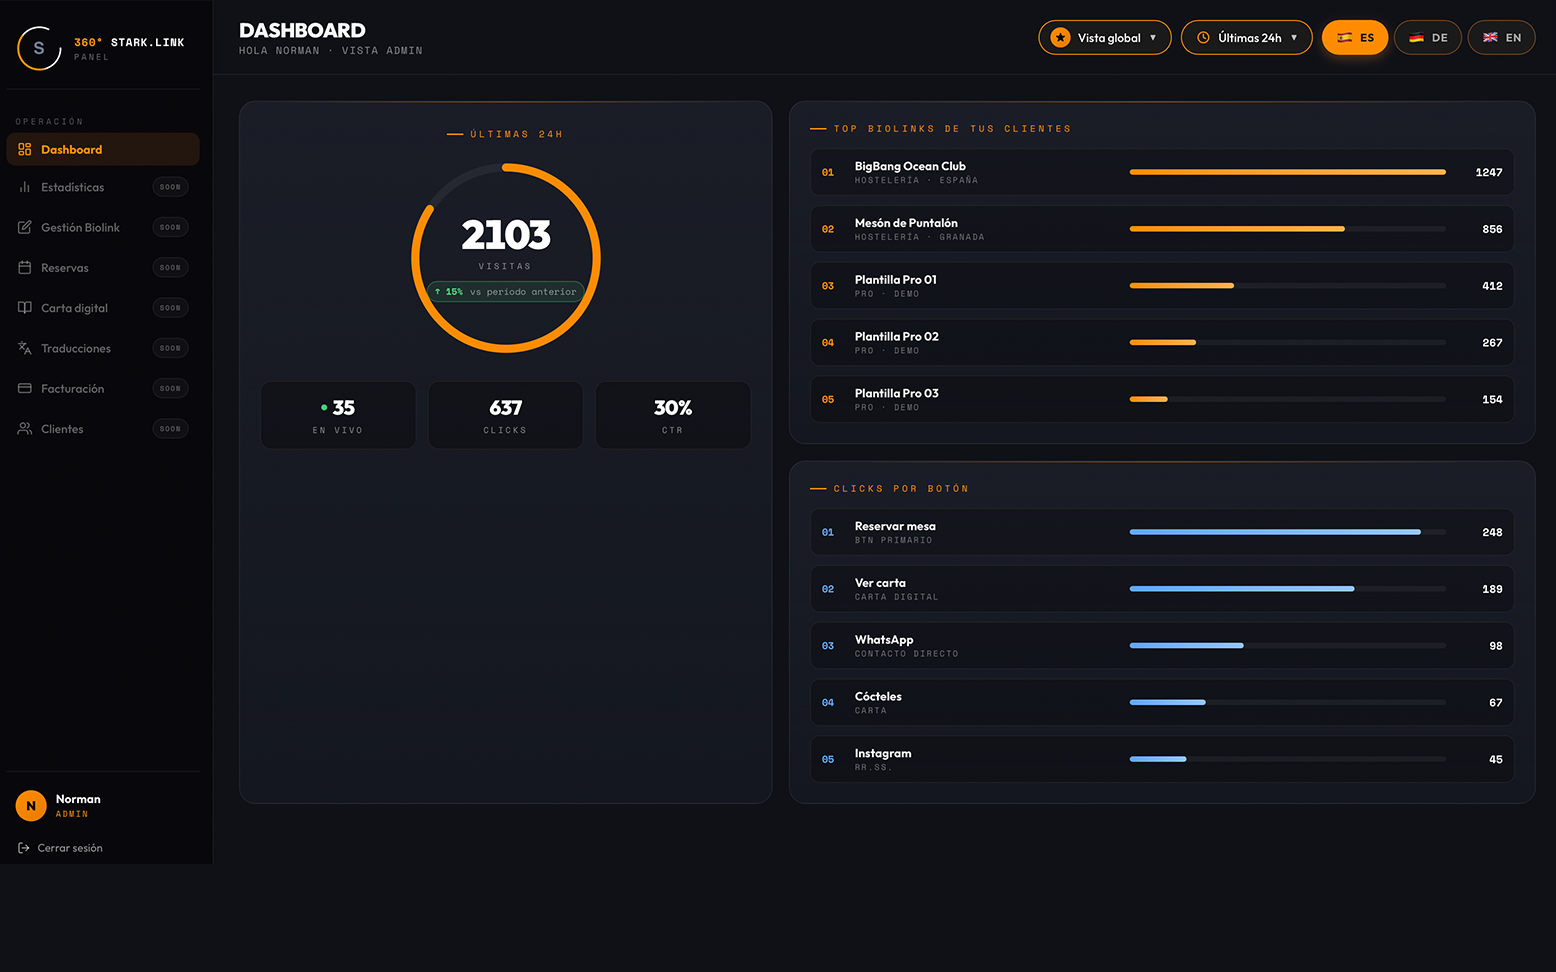1556x972 pixels.
Task: Select the BigBang Ocean Club row name
Action: coord(910,166)
